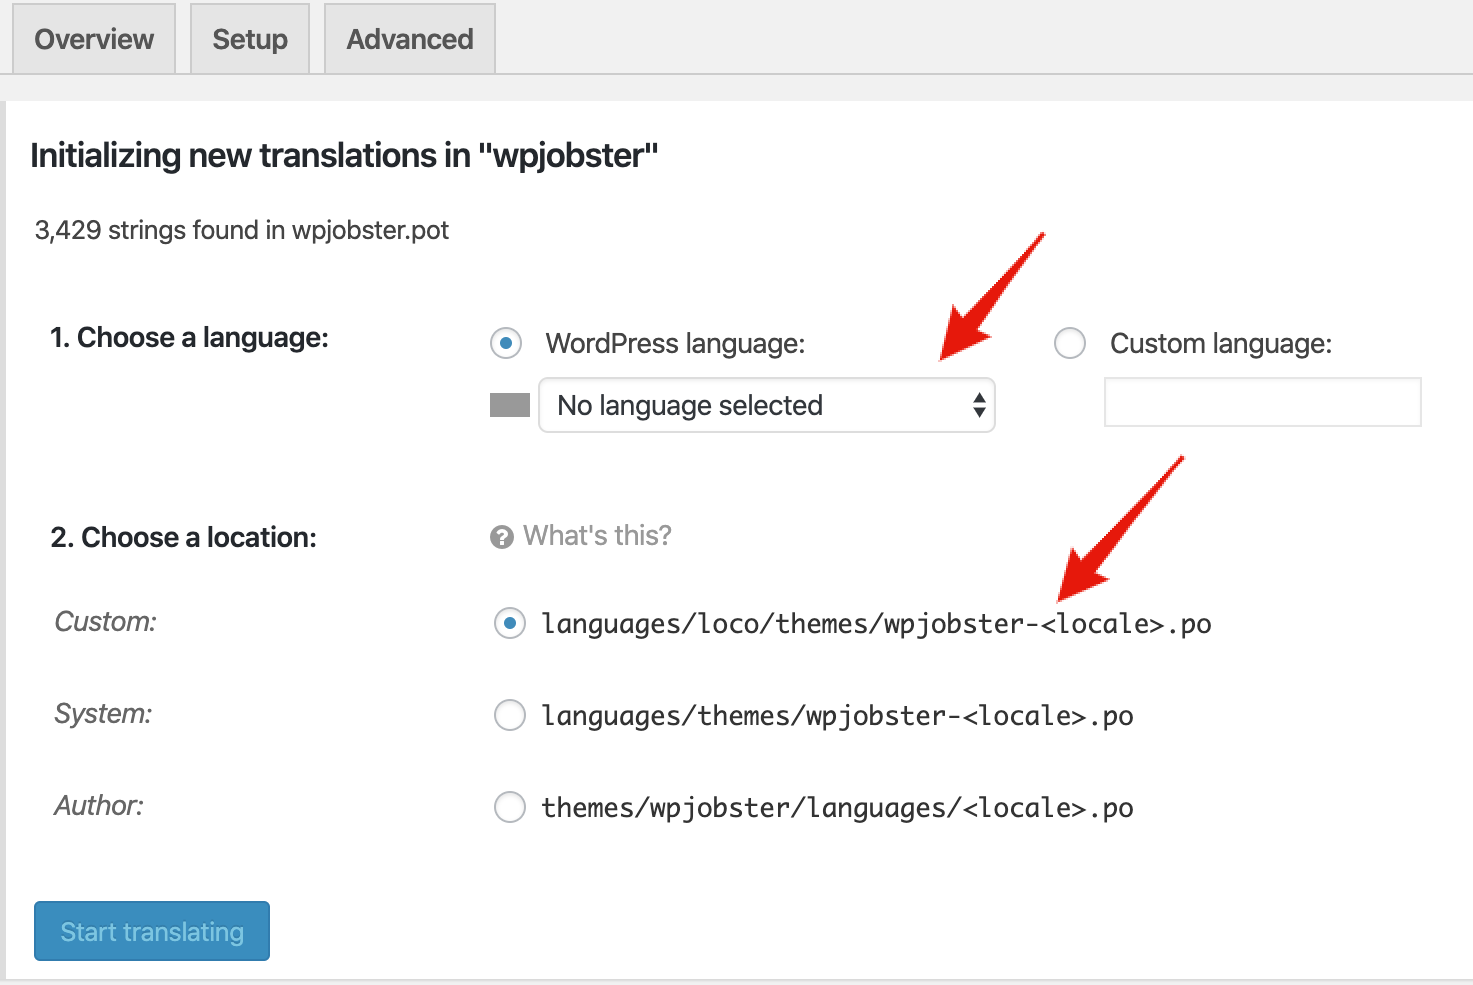Switch to the Setup tab
This screenshot has height=985, width=1473.
pyautogui.click(x=250, y=39)
